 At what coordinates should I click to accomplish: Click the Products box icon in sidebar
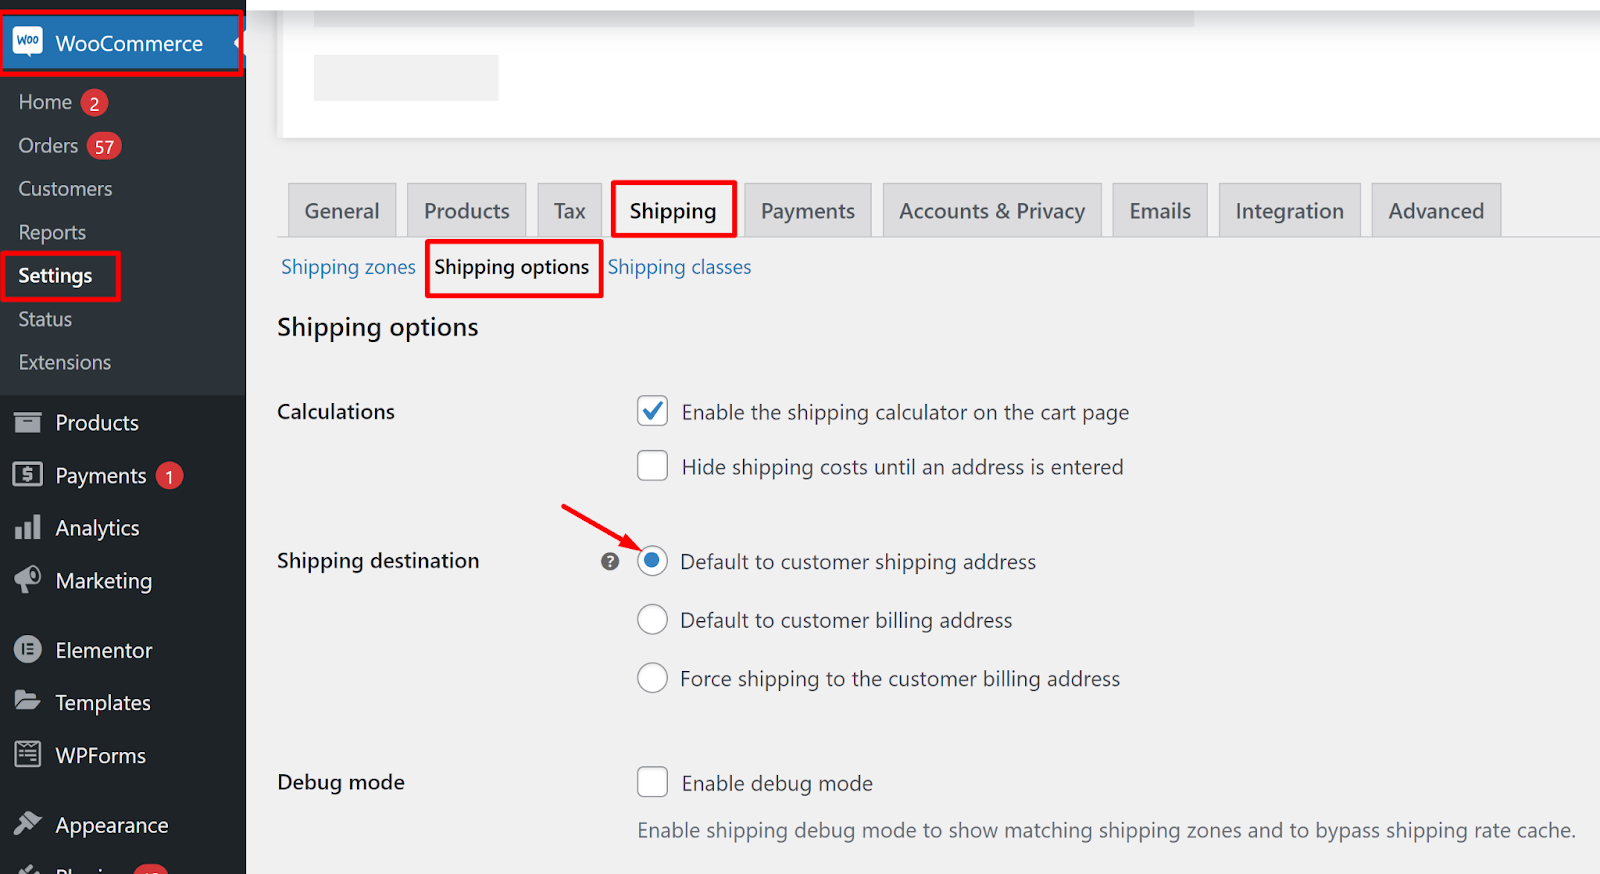click(28, 422)
